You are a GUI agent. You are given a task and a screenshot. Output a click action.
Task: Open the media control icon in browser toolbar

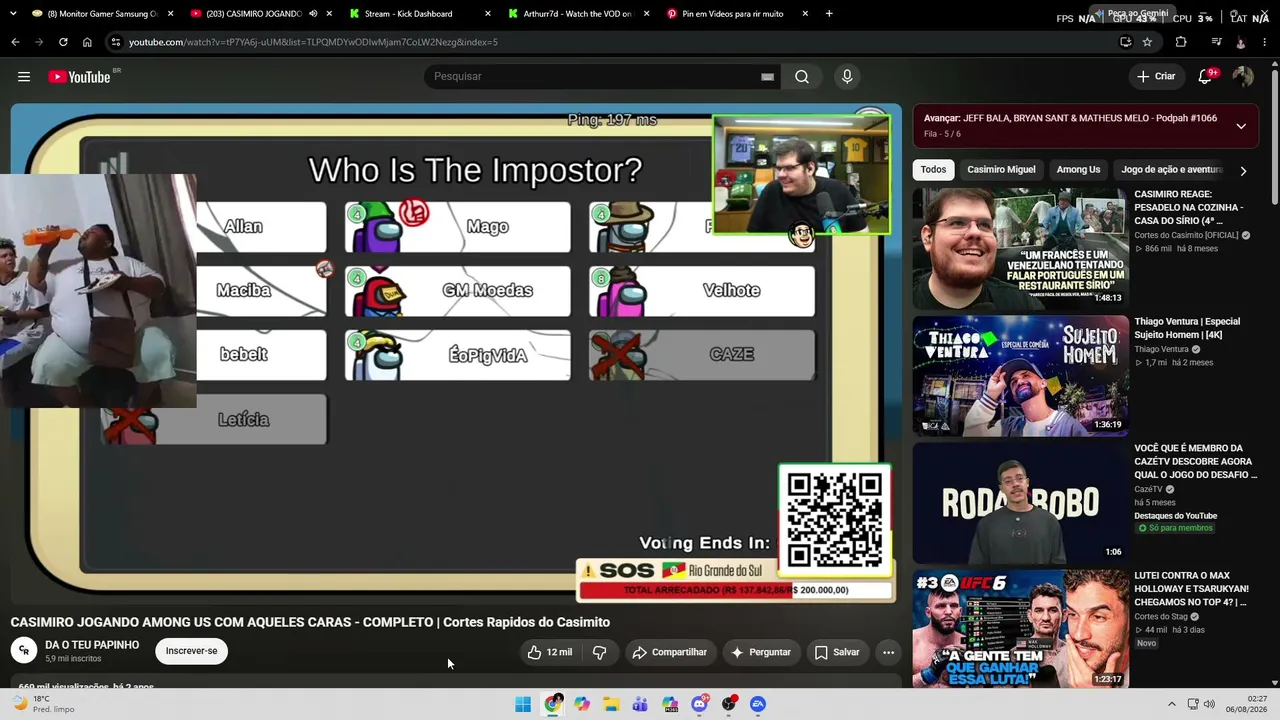click(1217, 42)
